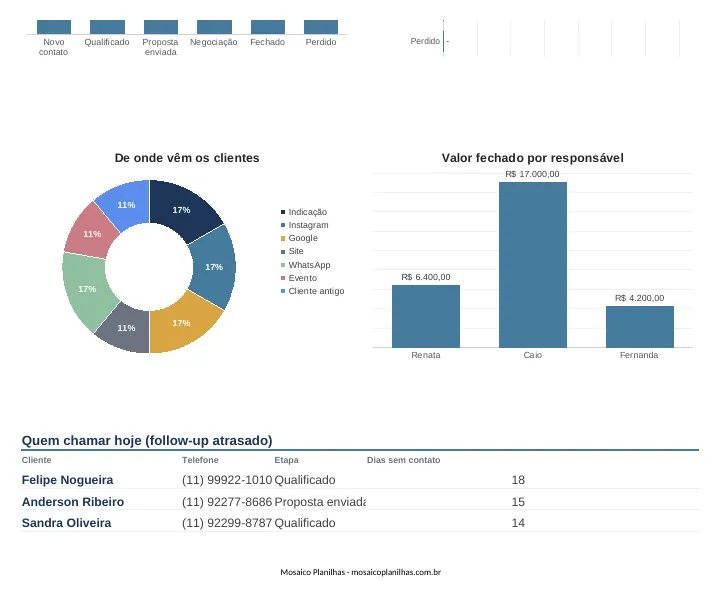The width and height of the screenshot is (719, 597).
Task: Select the pink Evento donut slice
Action: pos(92,232)
